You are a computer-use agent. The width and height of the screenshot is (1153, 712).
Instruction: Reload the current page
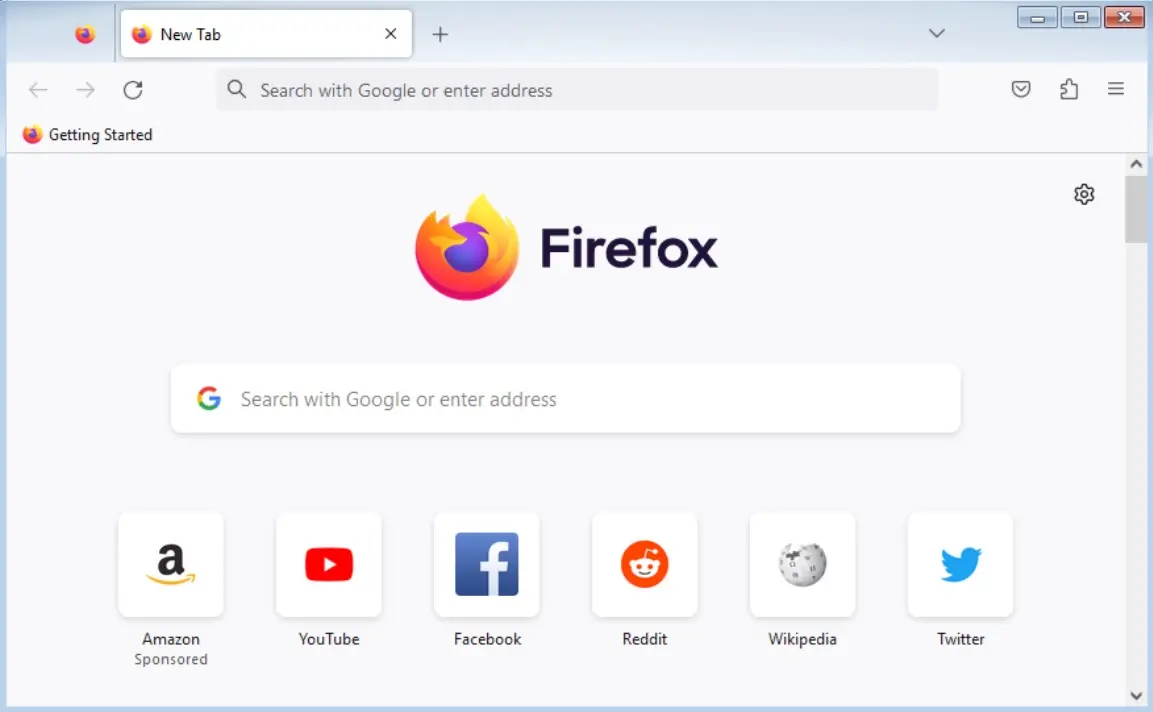point(133,89)
